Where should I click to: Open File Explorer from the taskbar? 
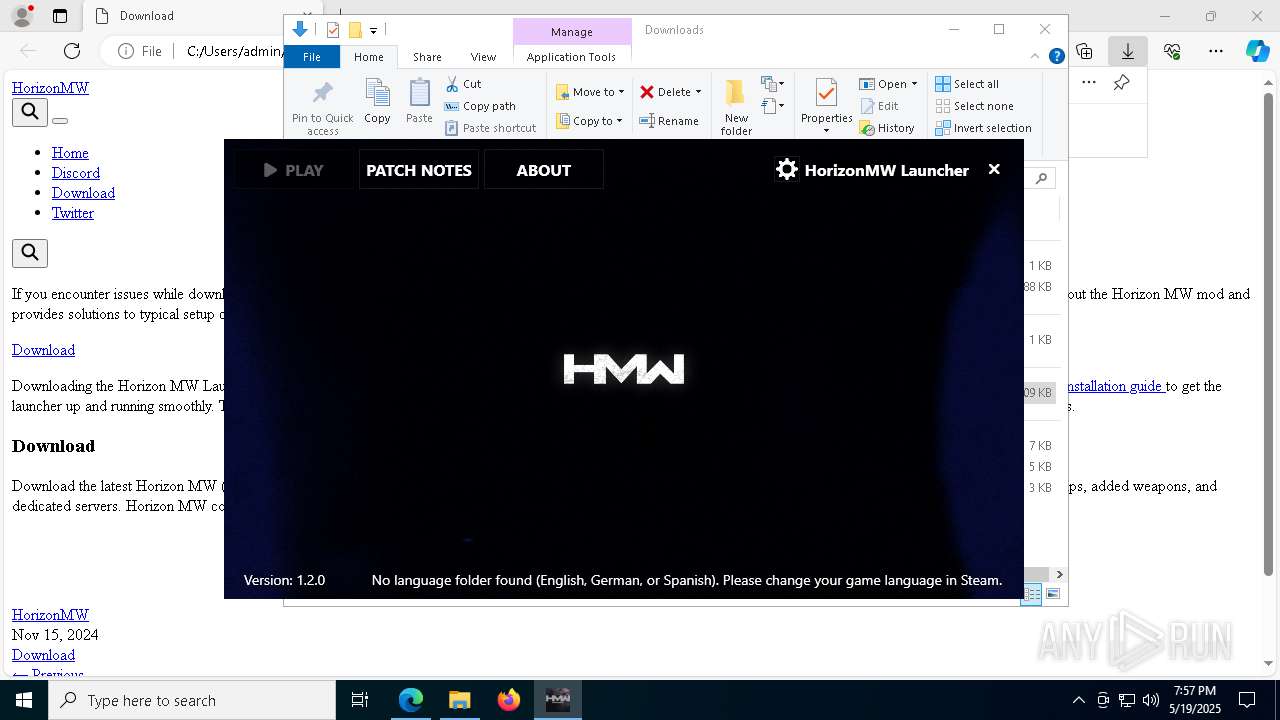click(459, 700)
